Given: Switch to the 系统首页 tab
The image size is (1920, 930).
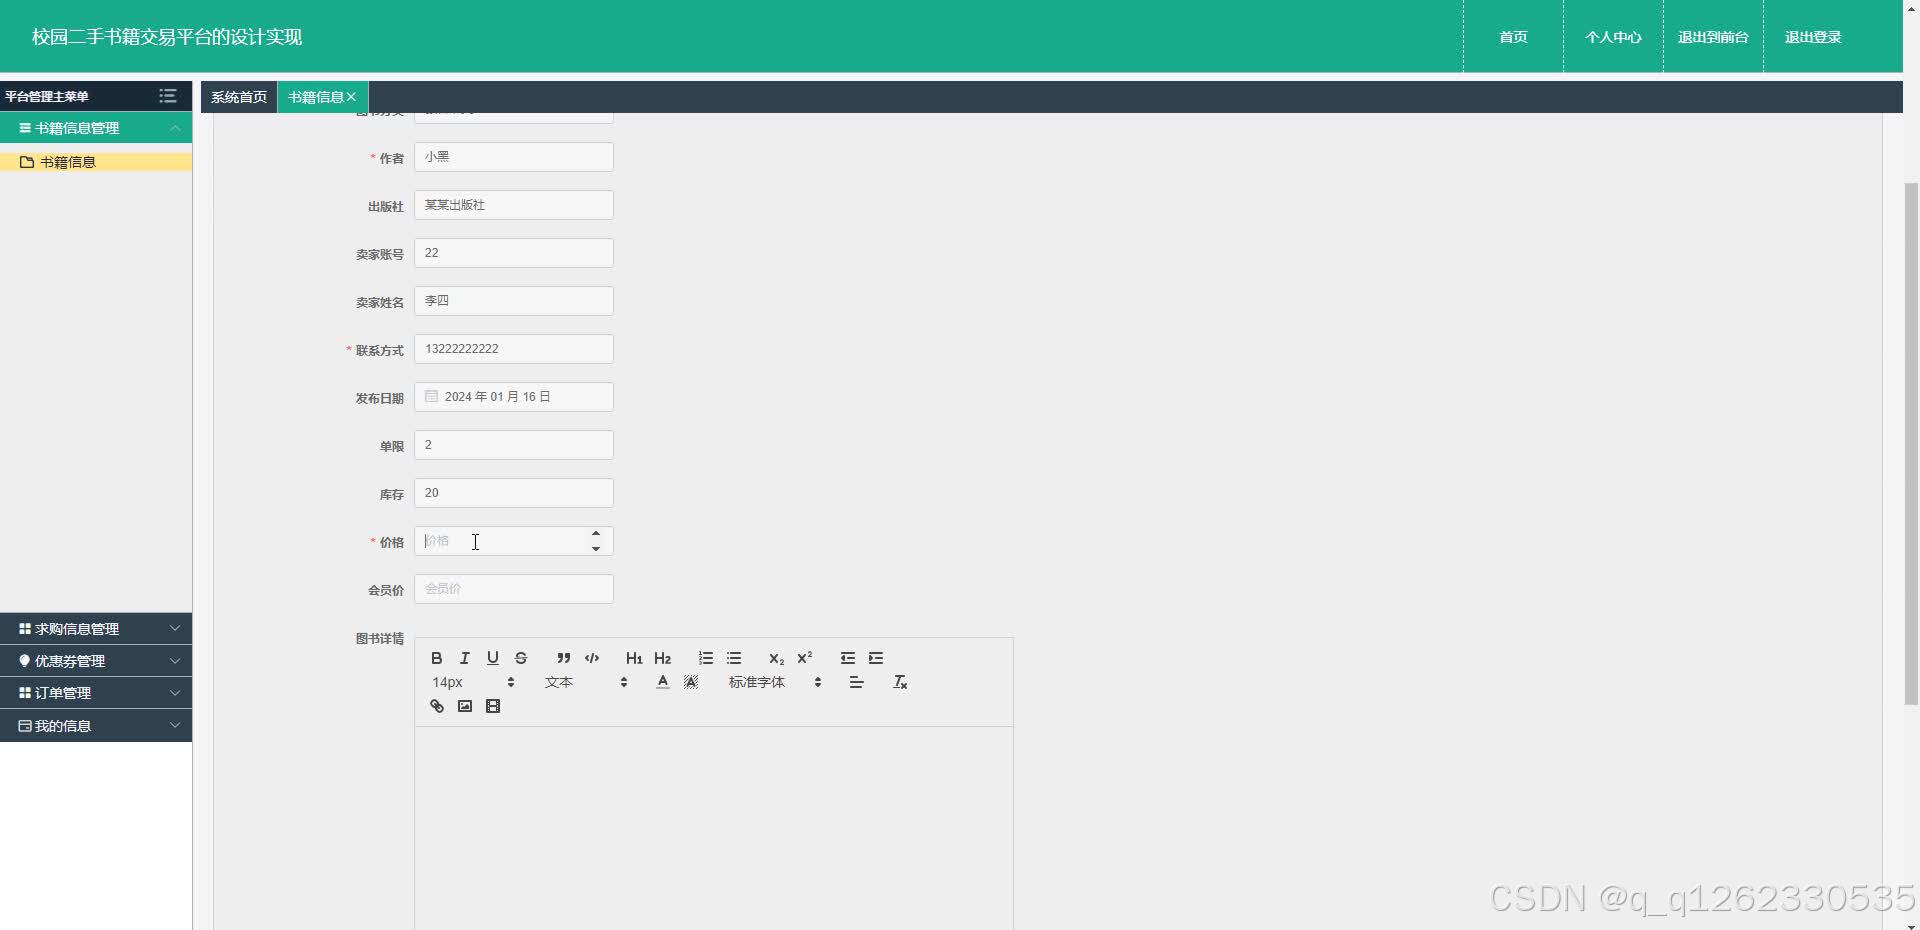Looking at the screenshot, I should (239, 97).
